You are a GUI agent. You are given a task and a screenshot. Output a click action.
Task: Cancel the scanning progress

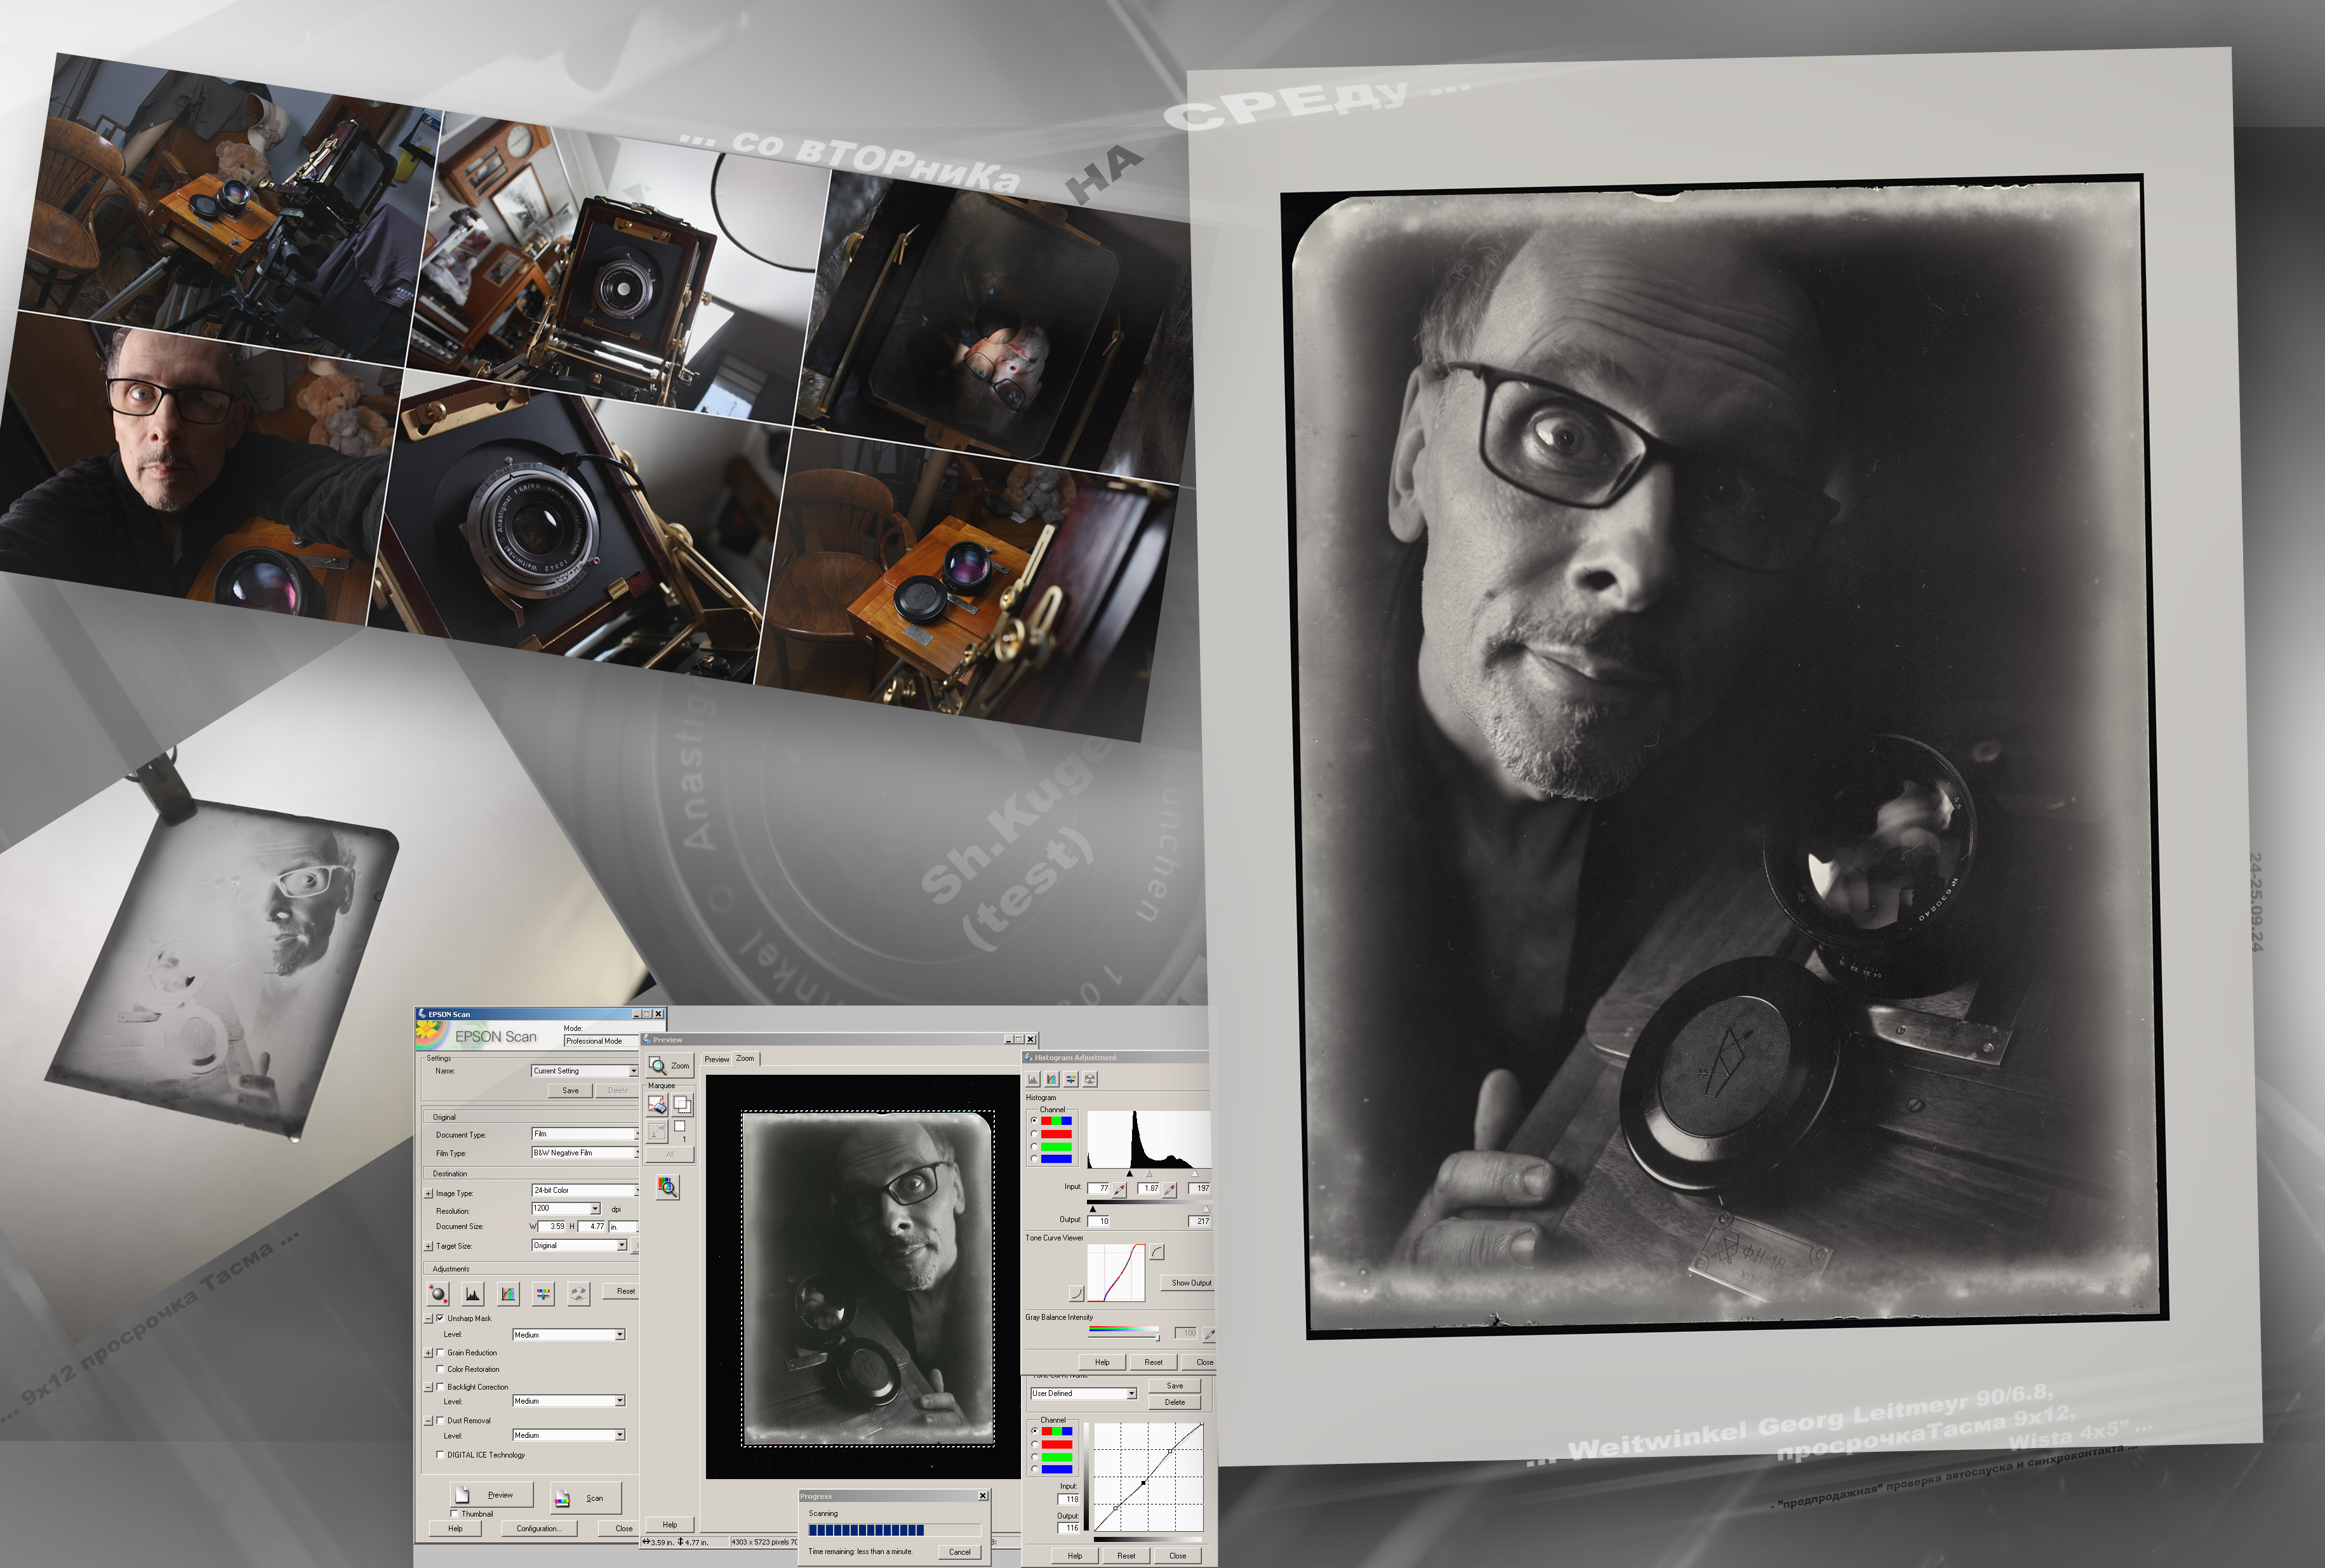point(959,1551)
